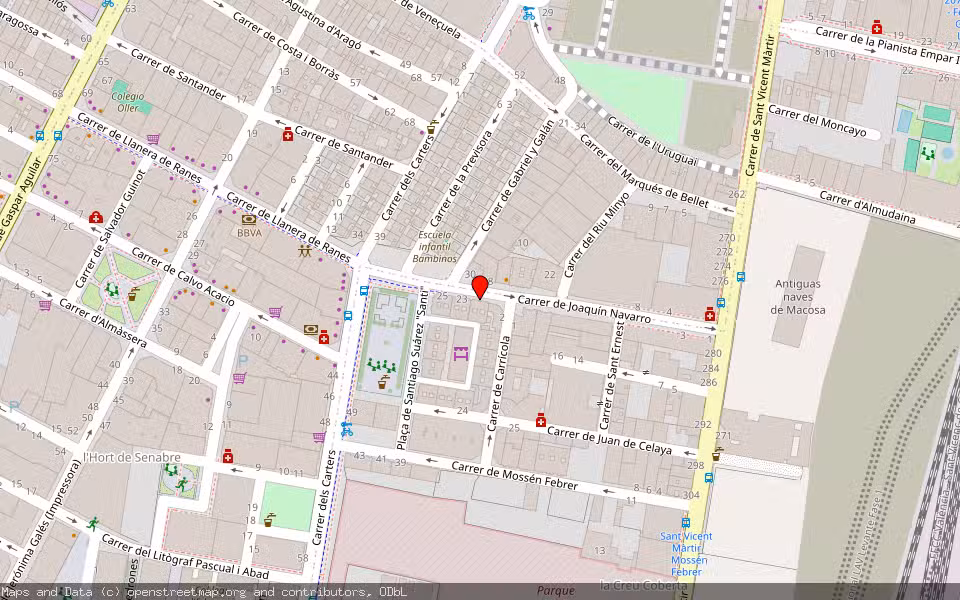The width and height of the screenshot is (960, 600).
Task: Click the pharmacy cross icon on Carrer de Santander
Action: click(x=288, y=135)
